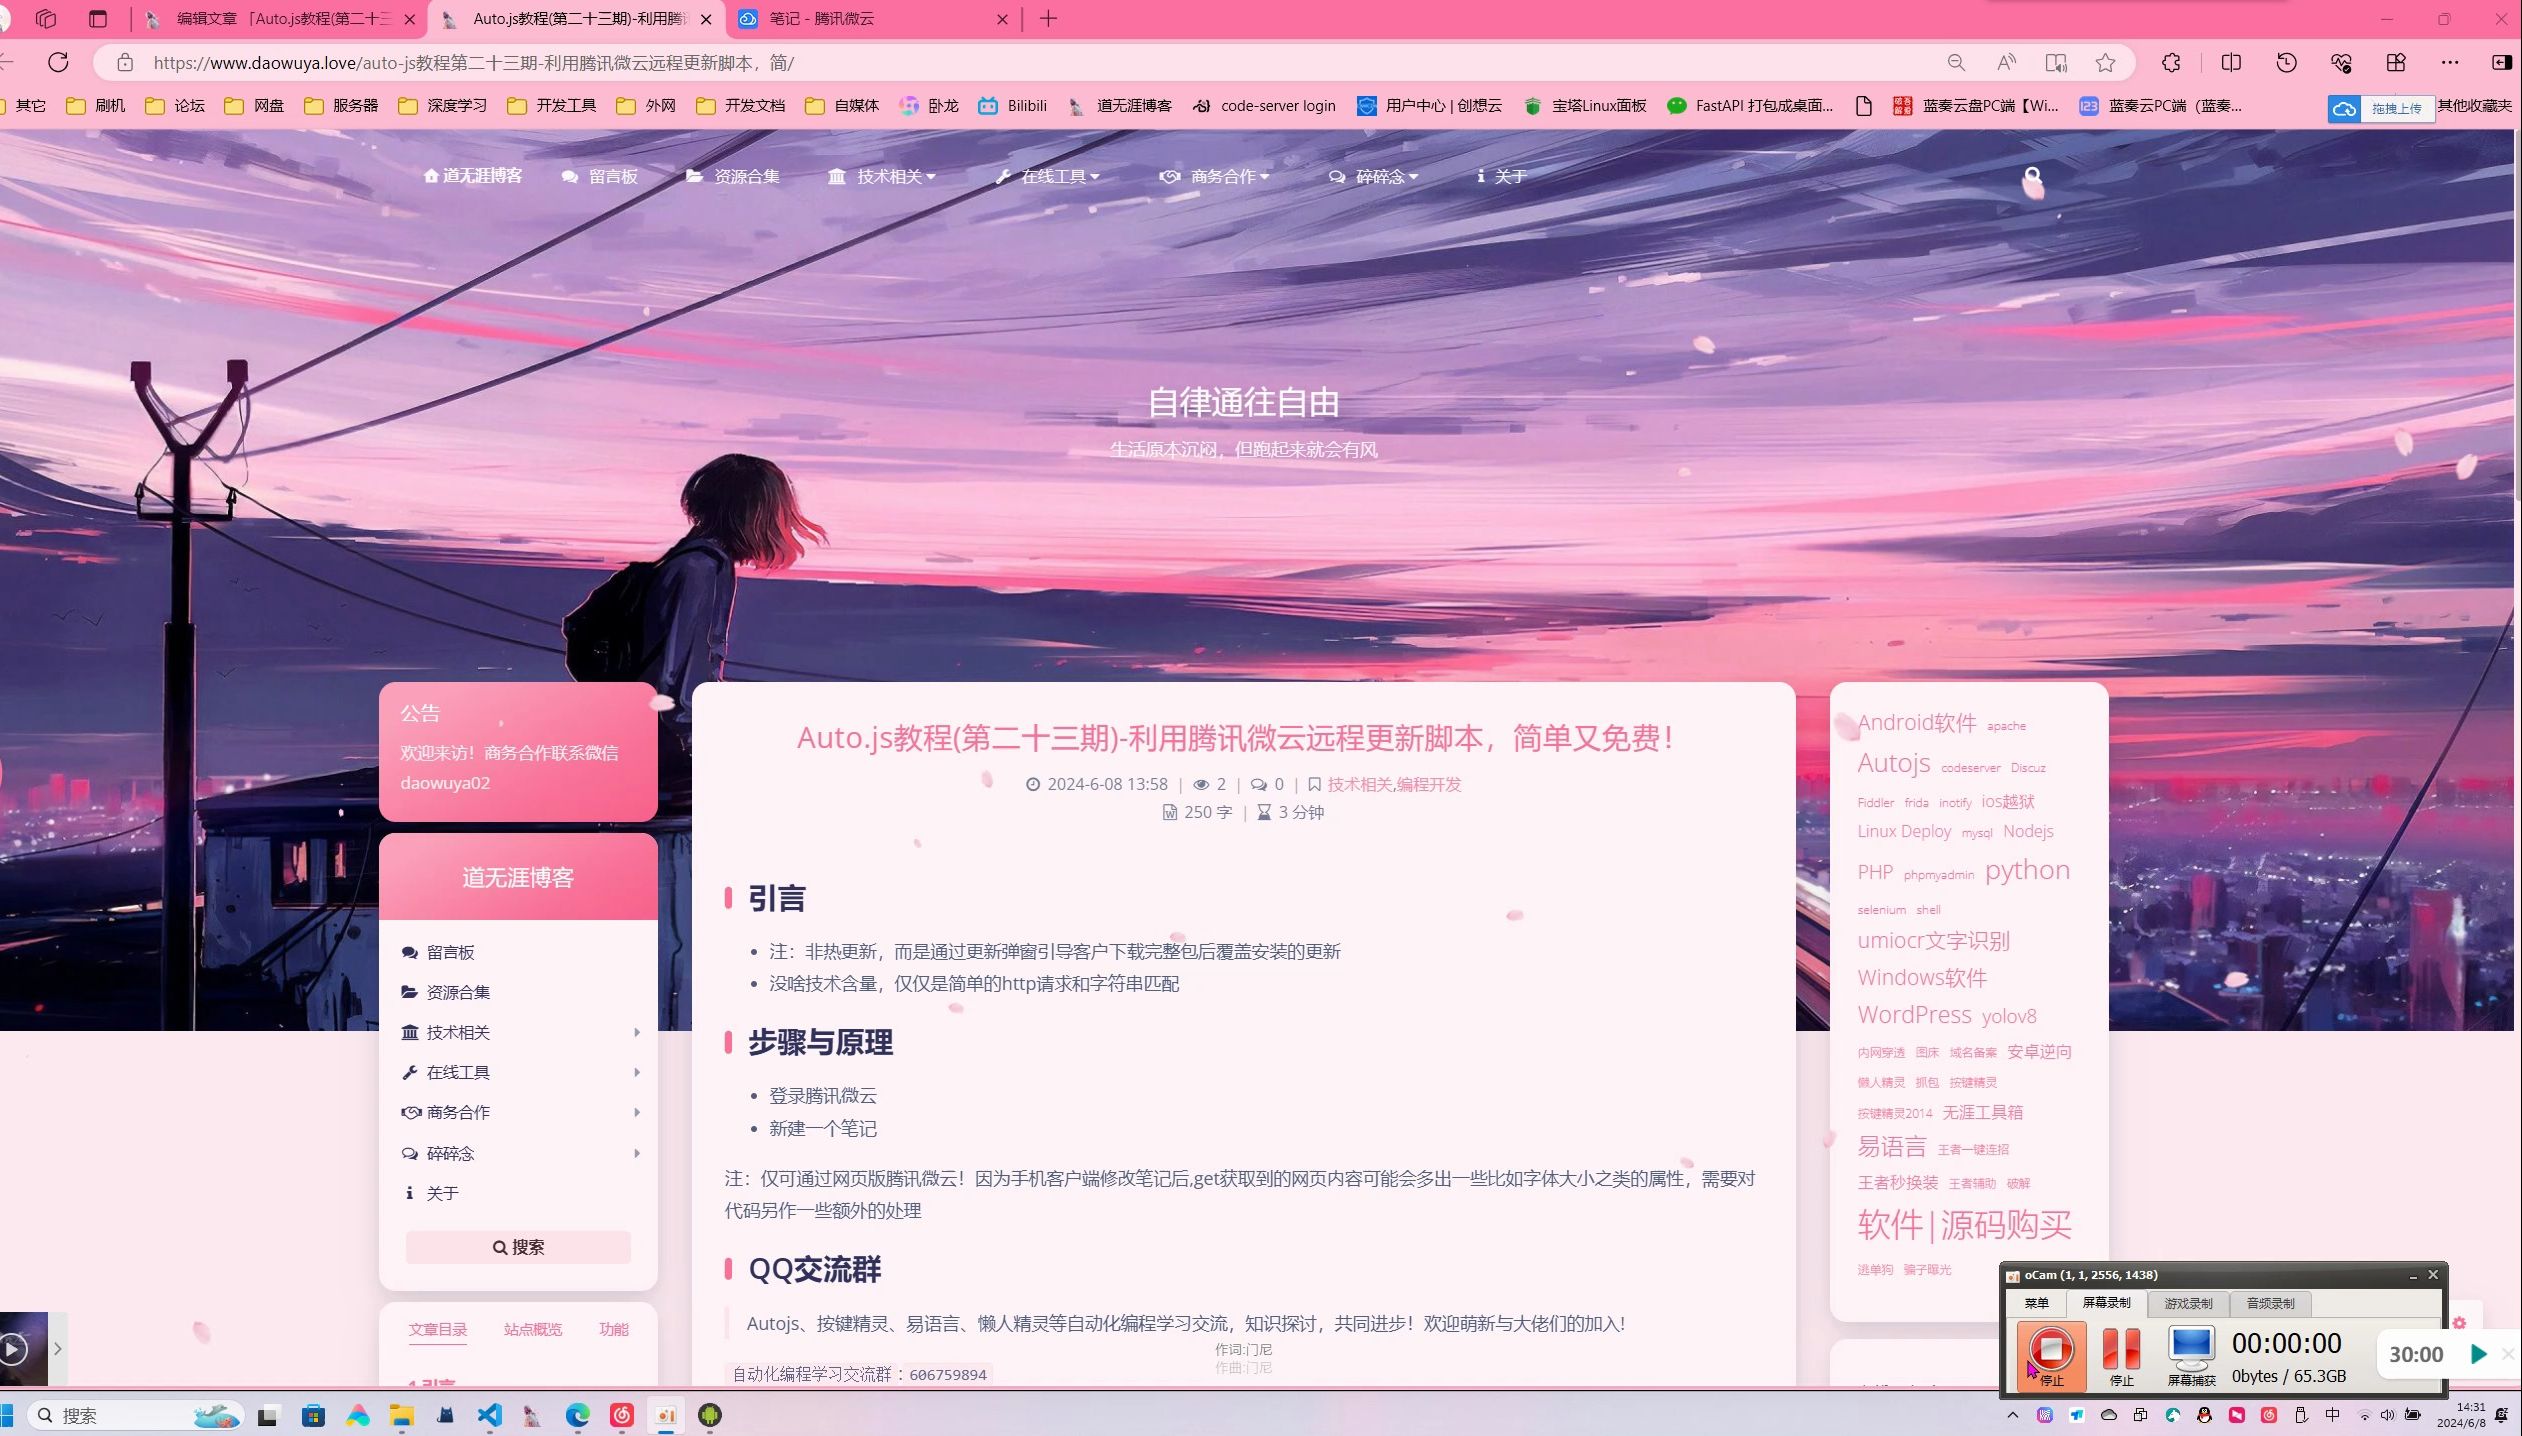Click the Autojs tag in tag cloud
The width and height of the screenshot is (2522, 1436).
[x=1893, y=763]
